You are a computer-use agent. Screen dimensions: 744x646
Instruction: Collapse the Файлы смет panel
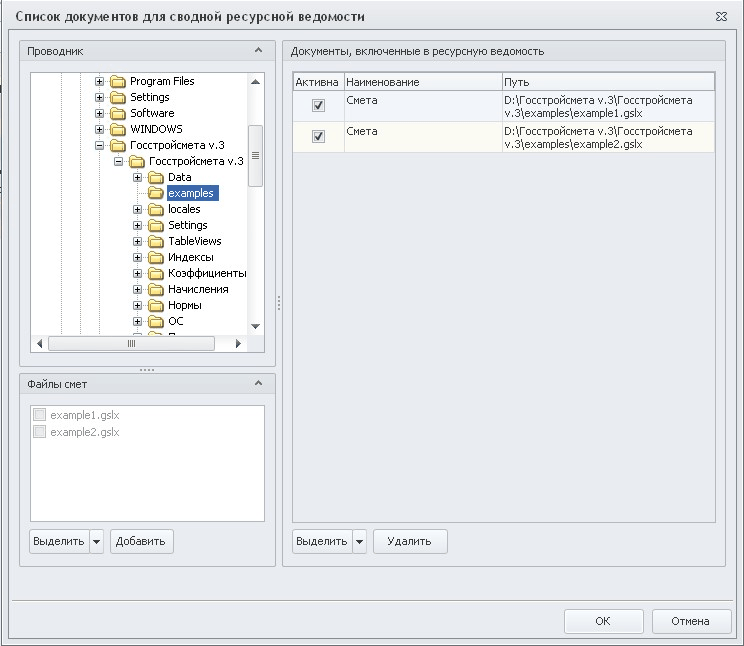click(x=259, y=383)
